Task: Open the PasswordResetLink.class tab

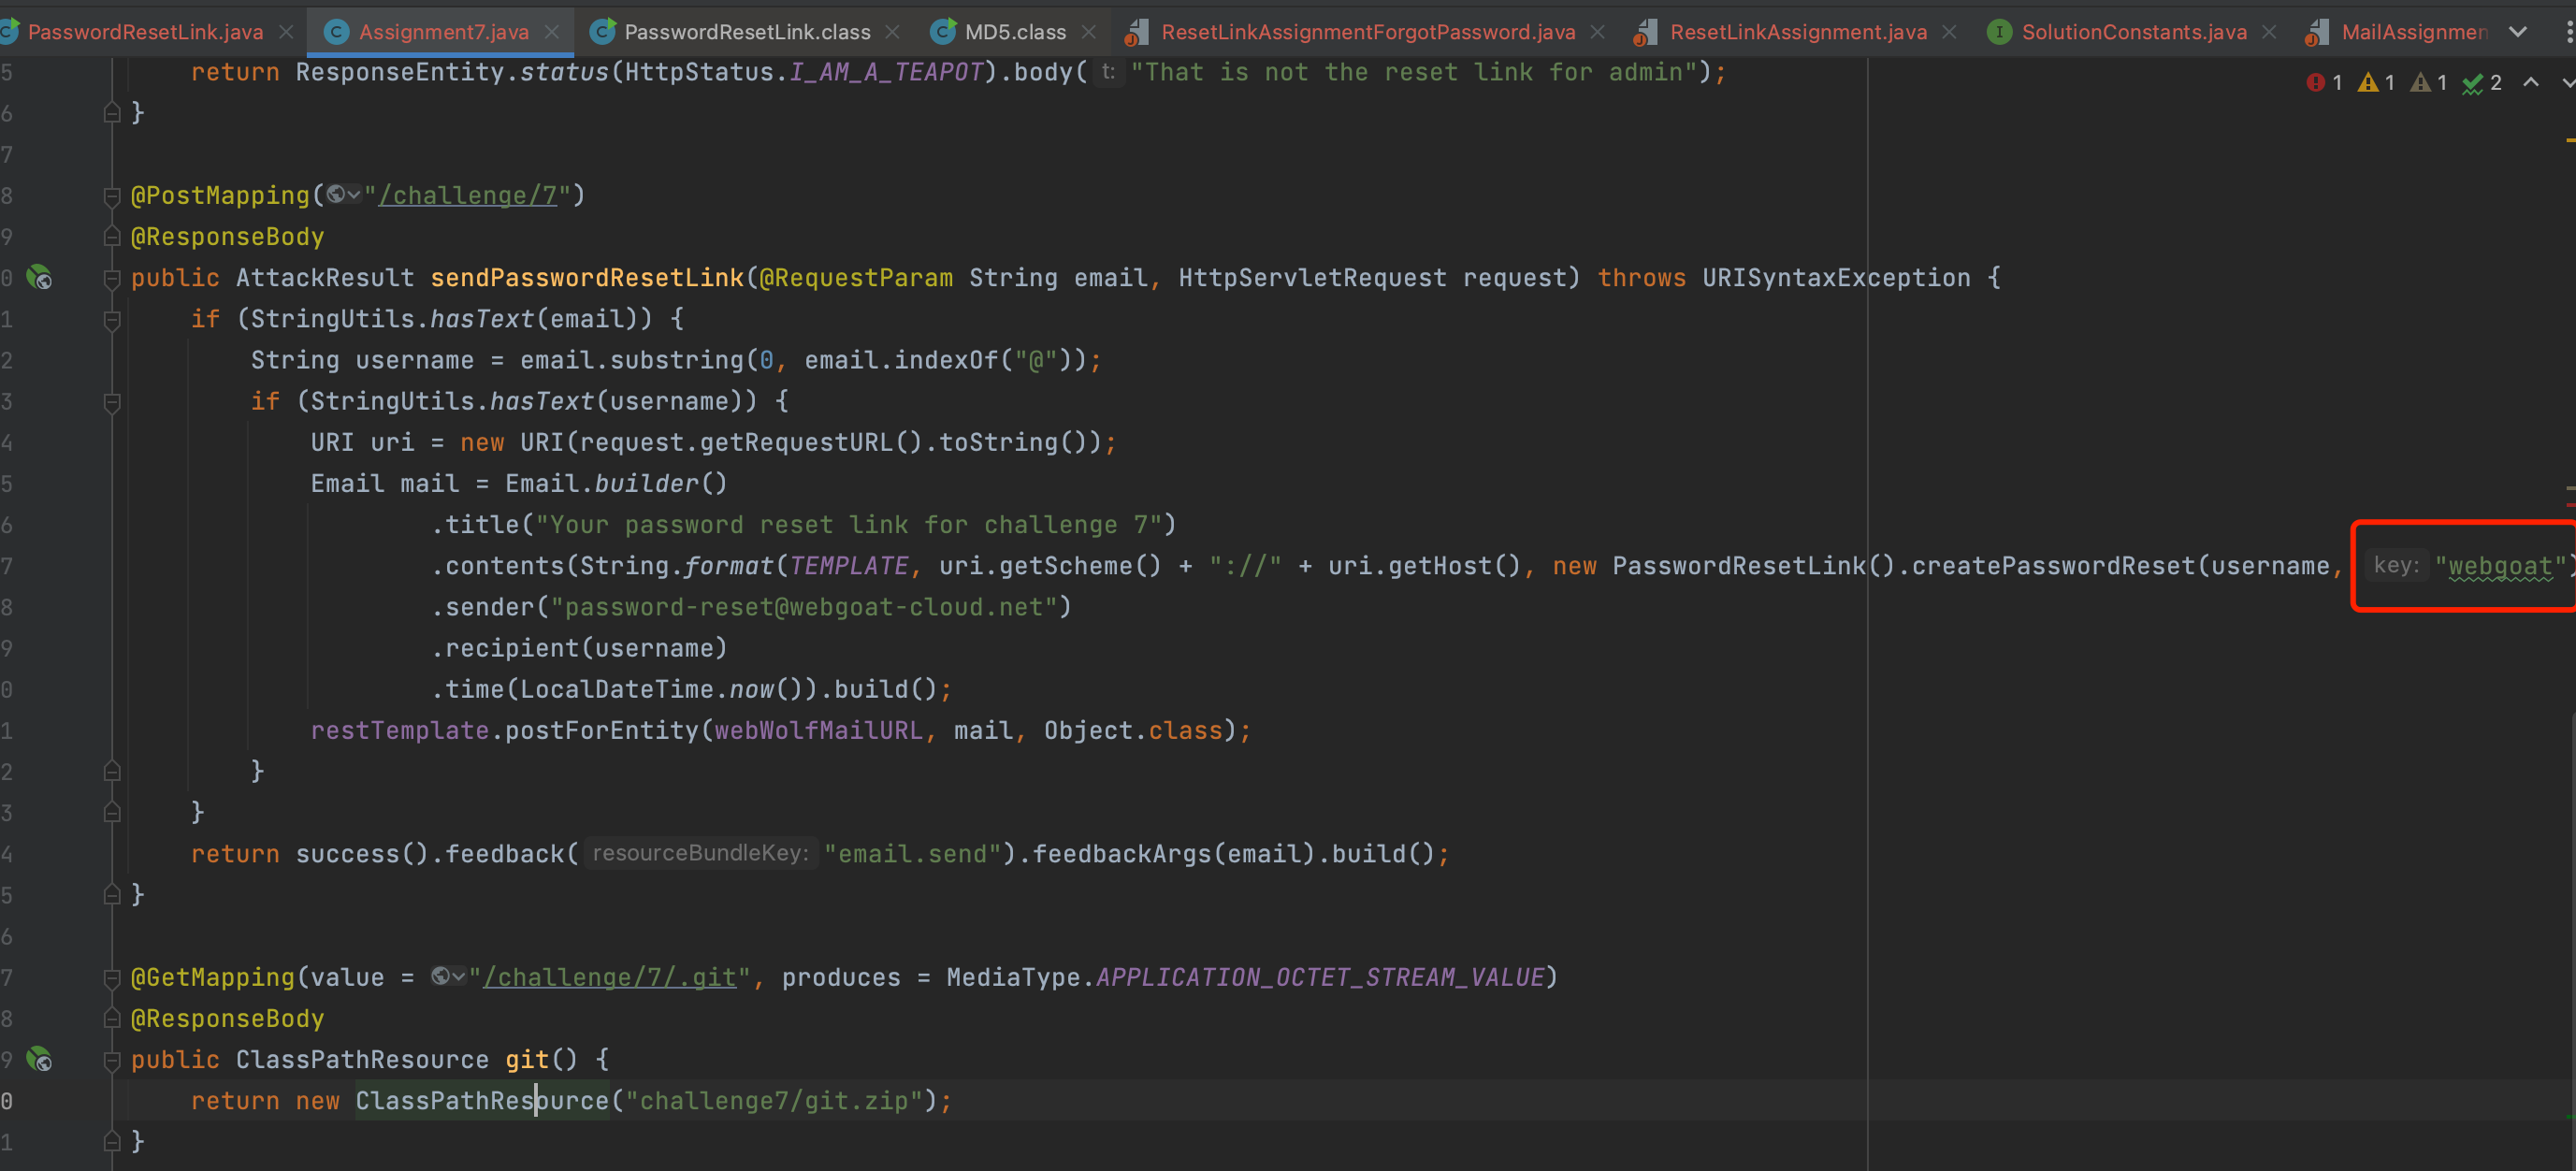Action: coord(747,32)
